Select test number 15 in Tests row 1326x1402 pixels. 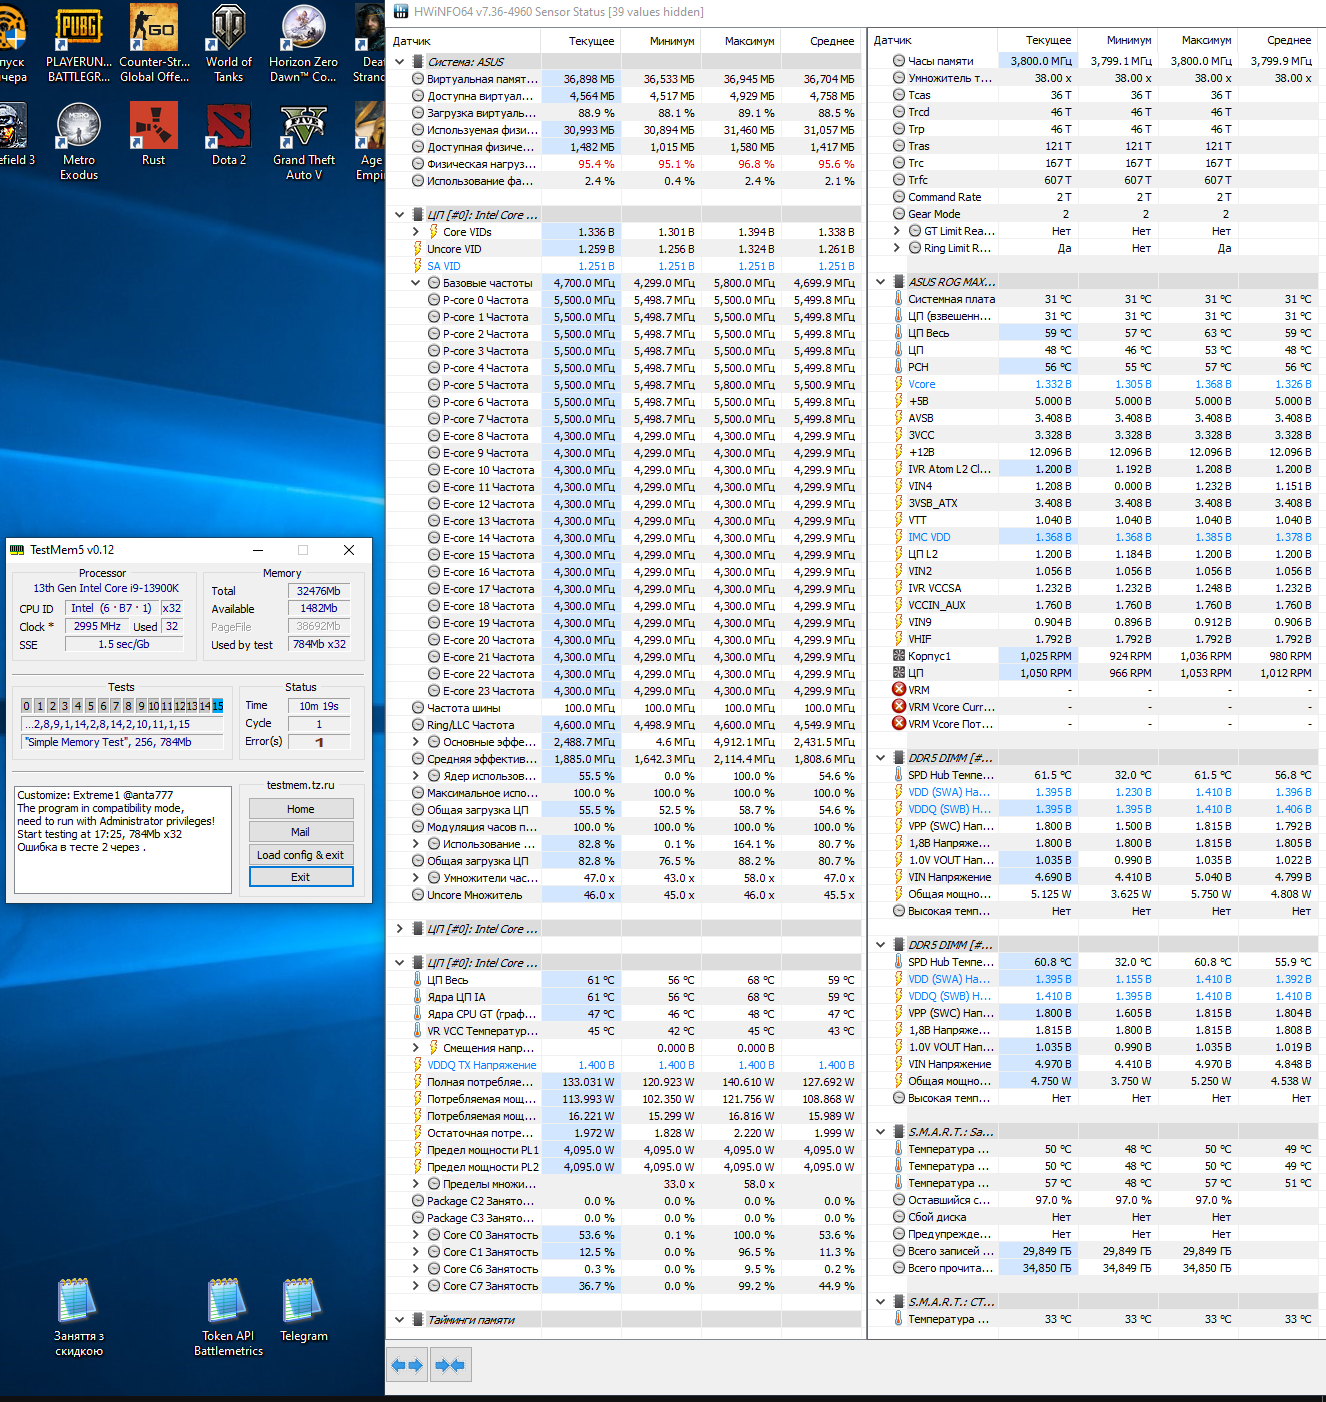pos(217,706)
